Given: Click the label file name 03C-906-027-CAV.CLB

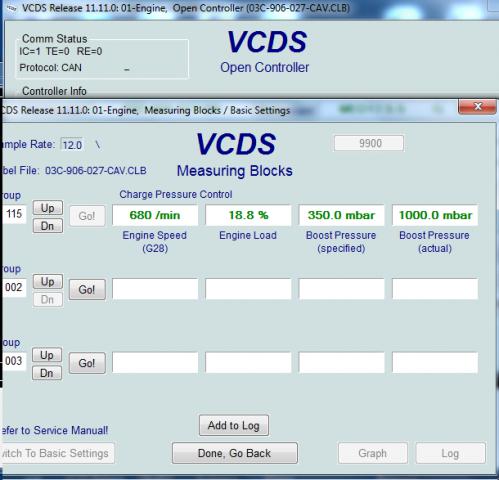Looking at the screenshot, I should [x=96, y=171].
